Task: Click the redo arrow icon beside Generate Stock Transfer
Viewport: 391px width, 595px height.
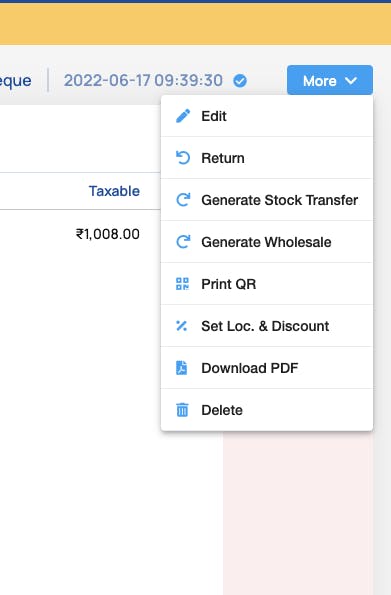Action: click(183, 200)
